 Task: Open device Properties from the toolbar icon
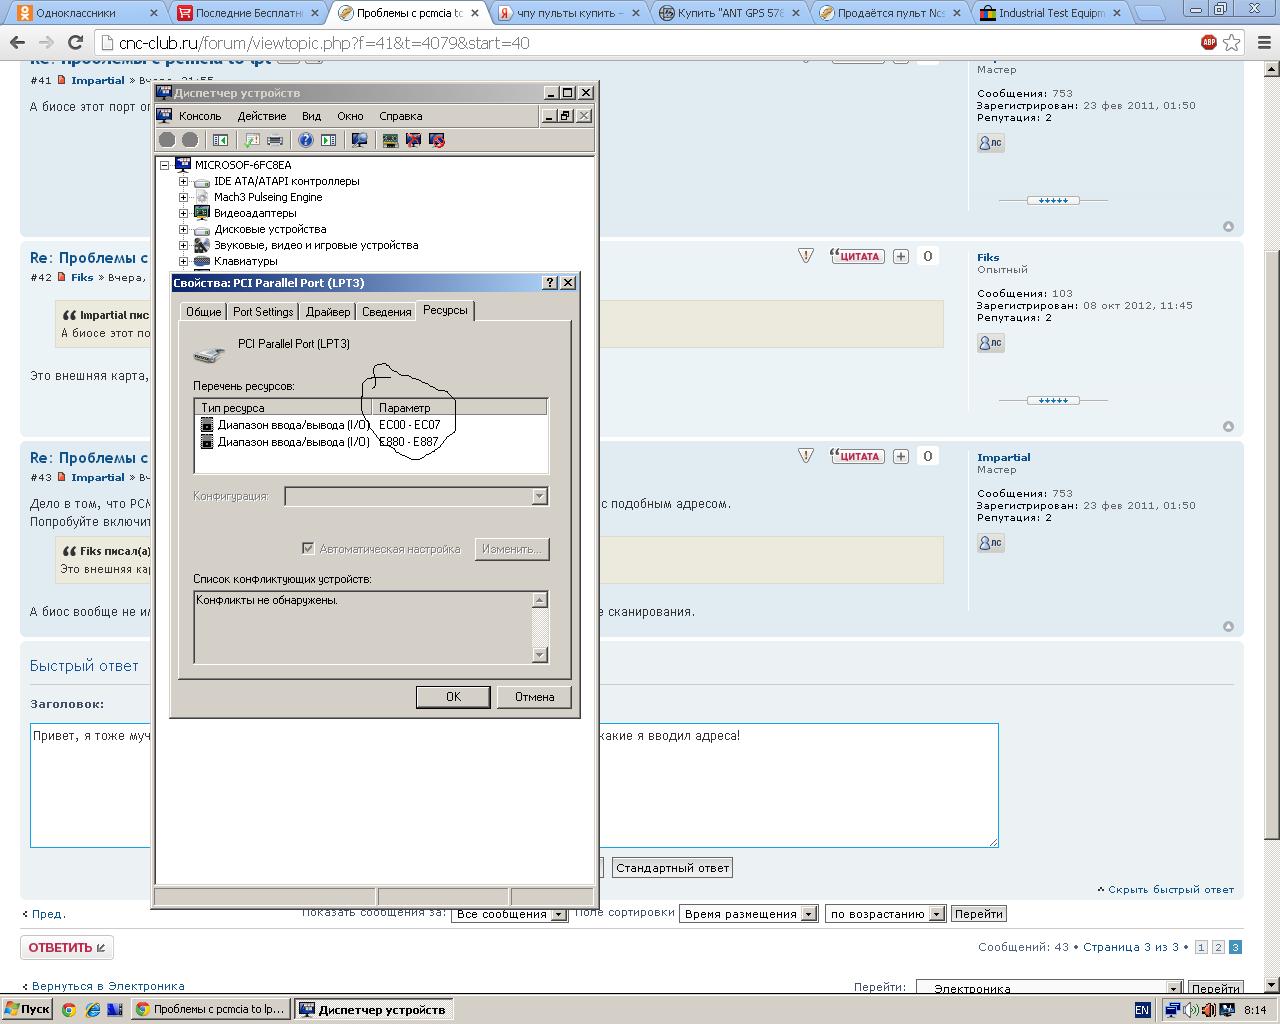pos(252,140)
